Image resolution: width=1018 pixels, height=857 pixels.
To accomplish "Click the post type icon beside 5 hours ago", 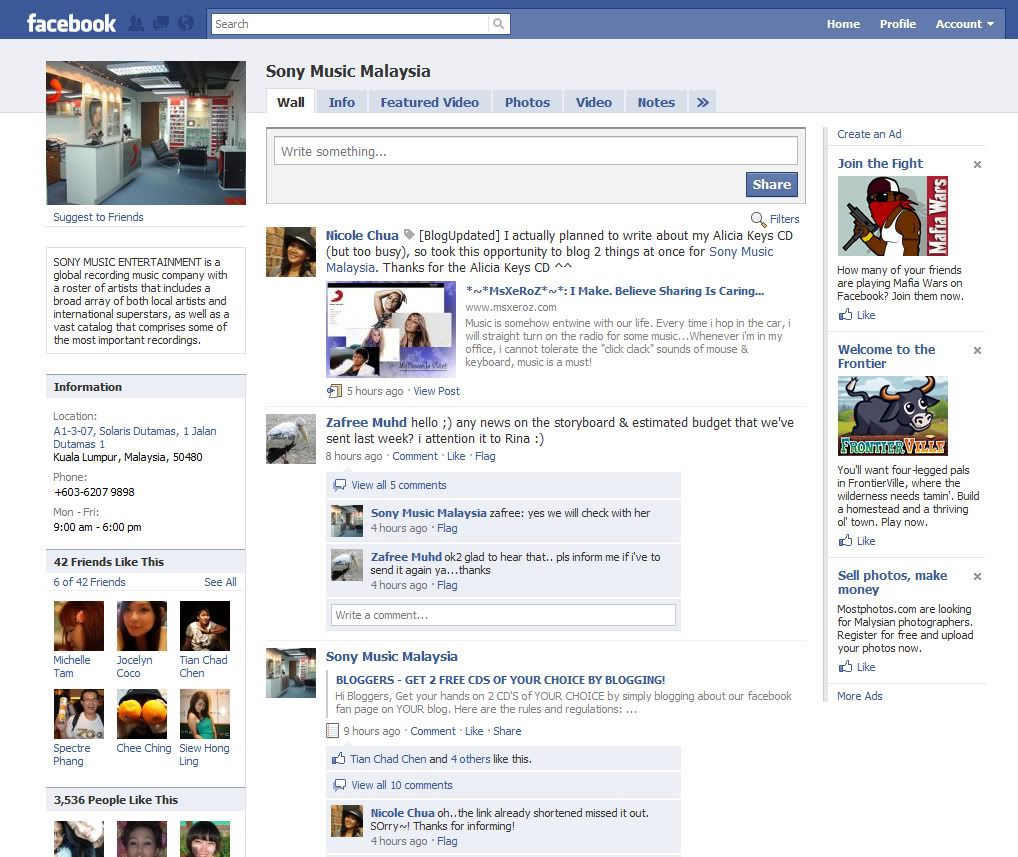I will [x=334, y=391].
